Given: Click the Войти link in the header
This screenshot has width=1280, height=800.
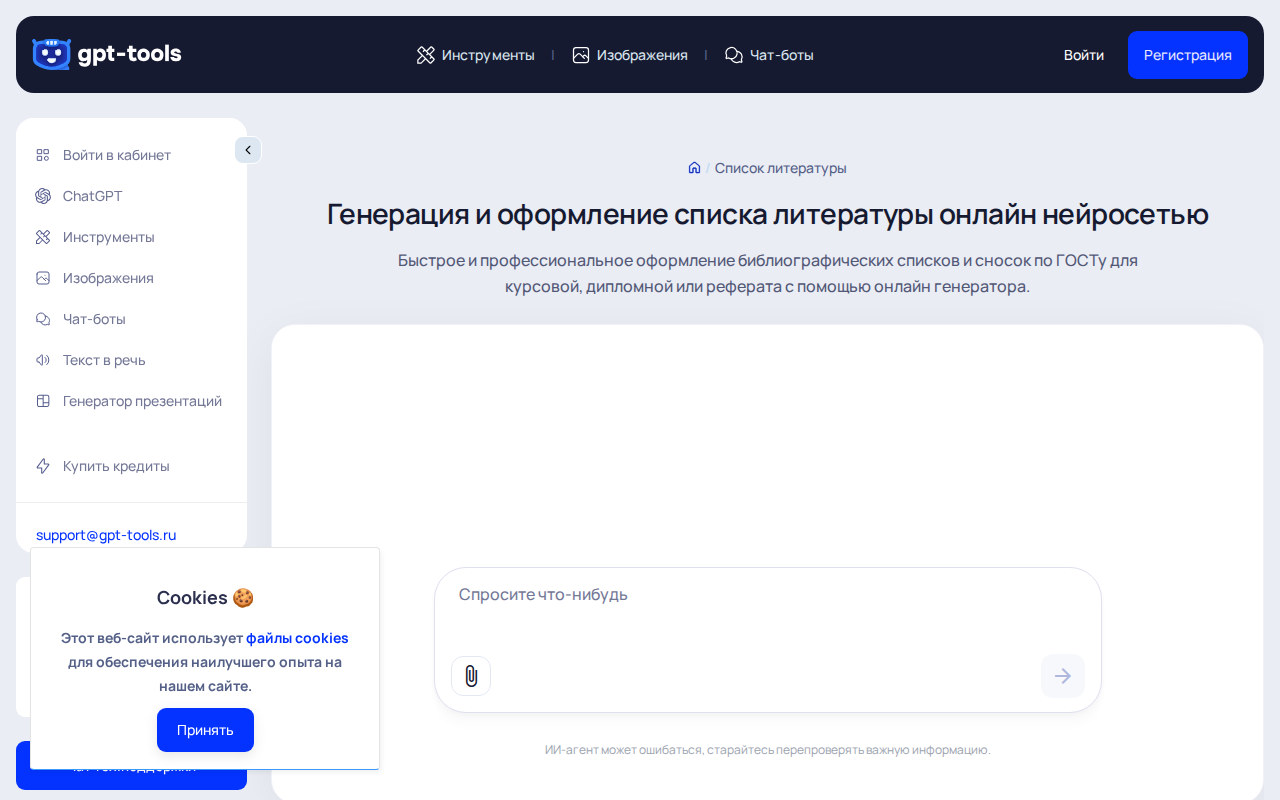Looking at the screenshot, I should click(x=1084, y=55).
